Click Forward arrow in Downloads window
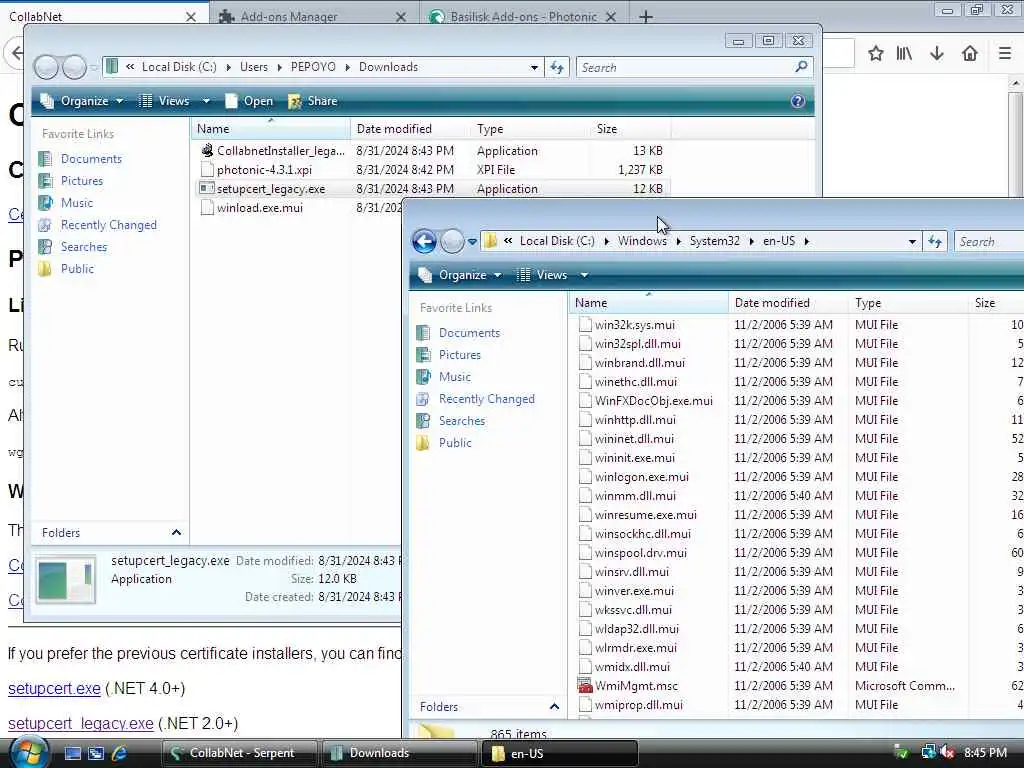The image size is (1024, 768). (x=74, y=67)
